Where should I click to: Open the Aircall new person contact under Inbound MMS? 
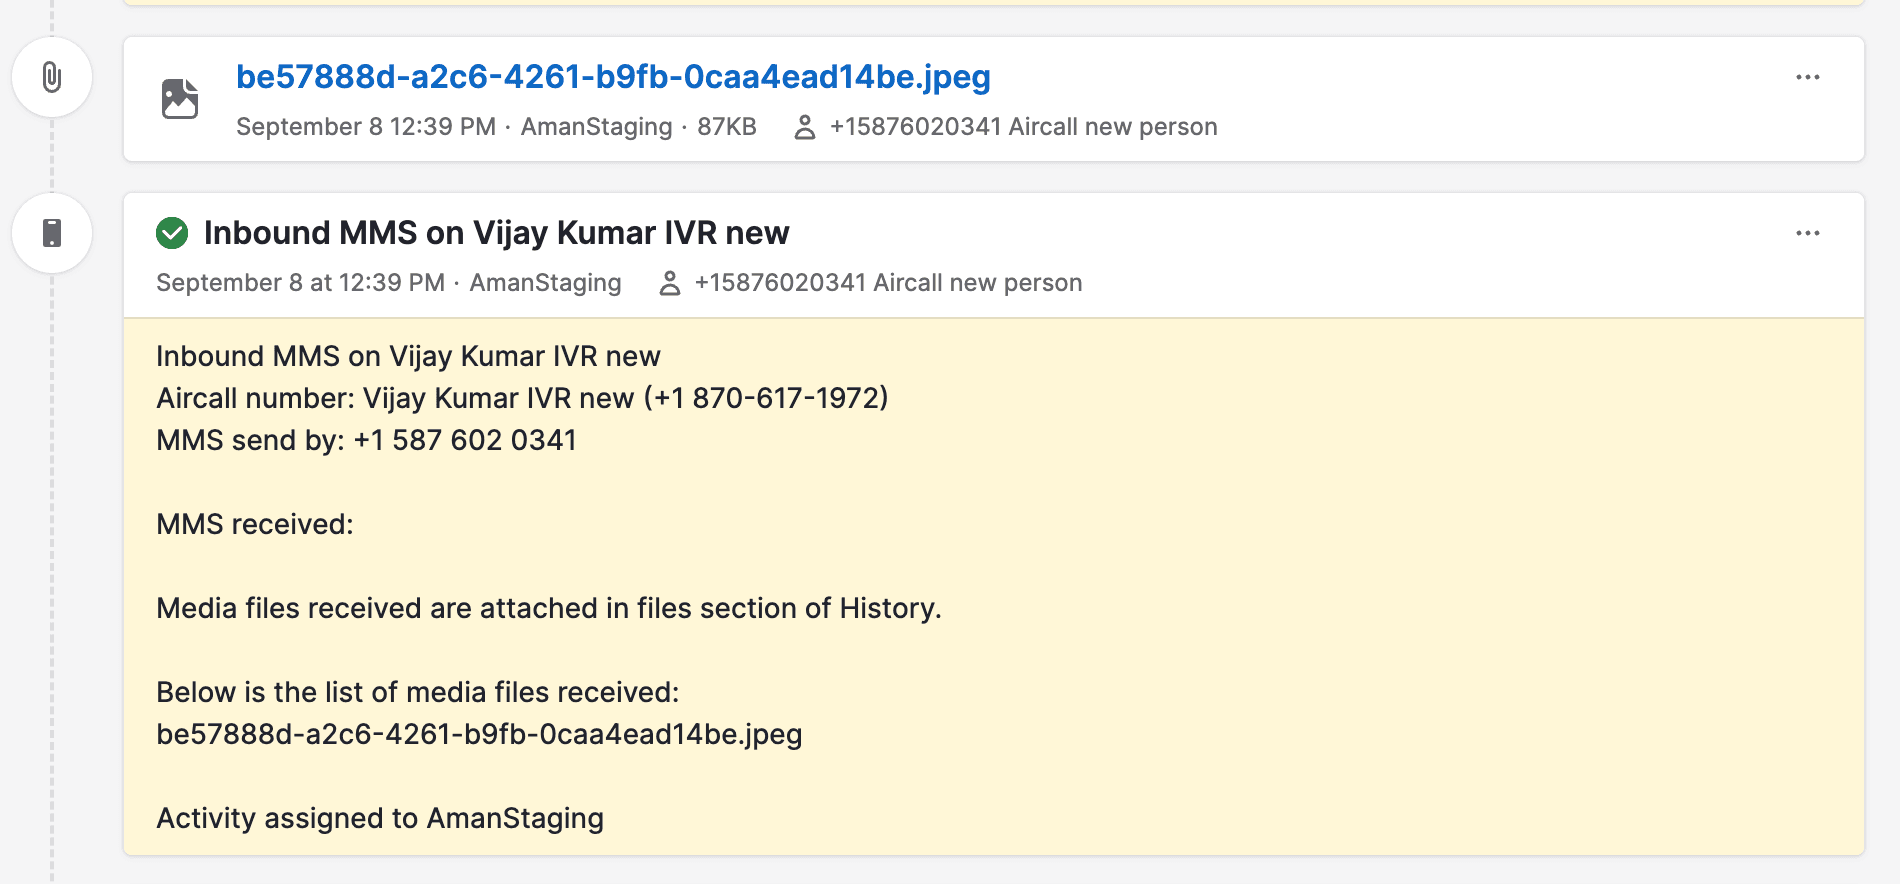[888, 283]
